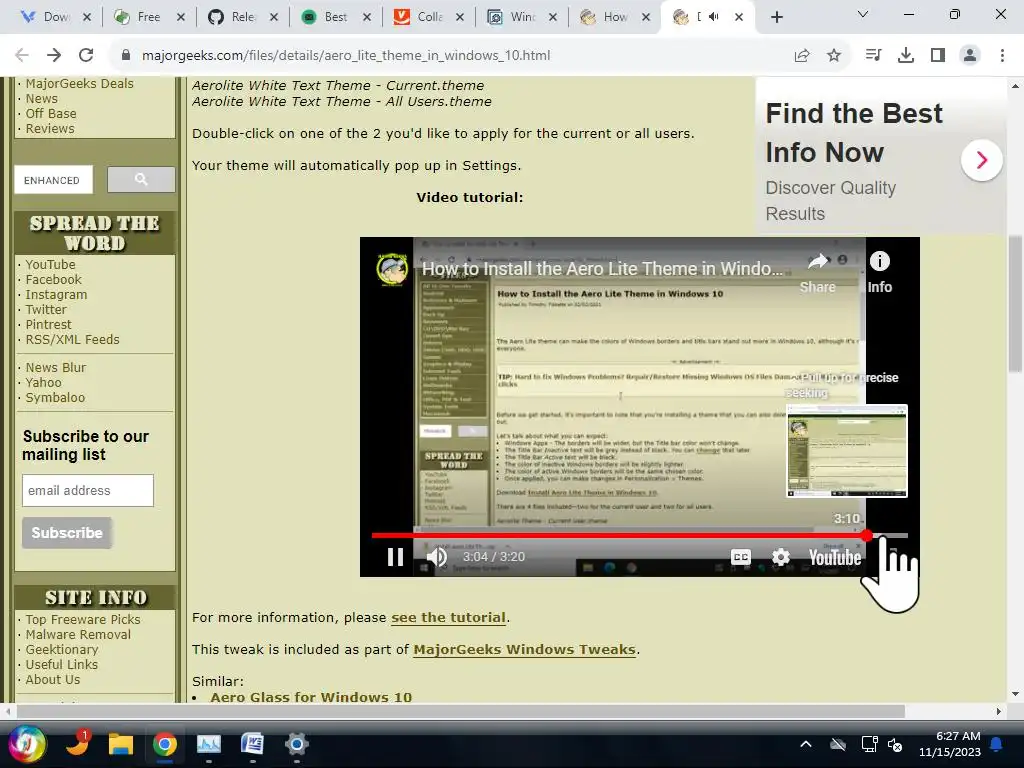Open Word from the taskbar
Screen dimensions: 1024x768
(252, 744)
